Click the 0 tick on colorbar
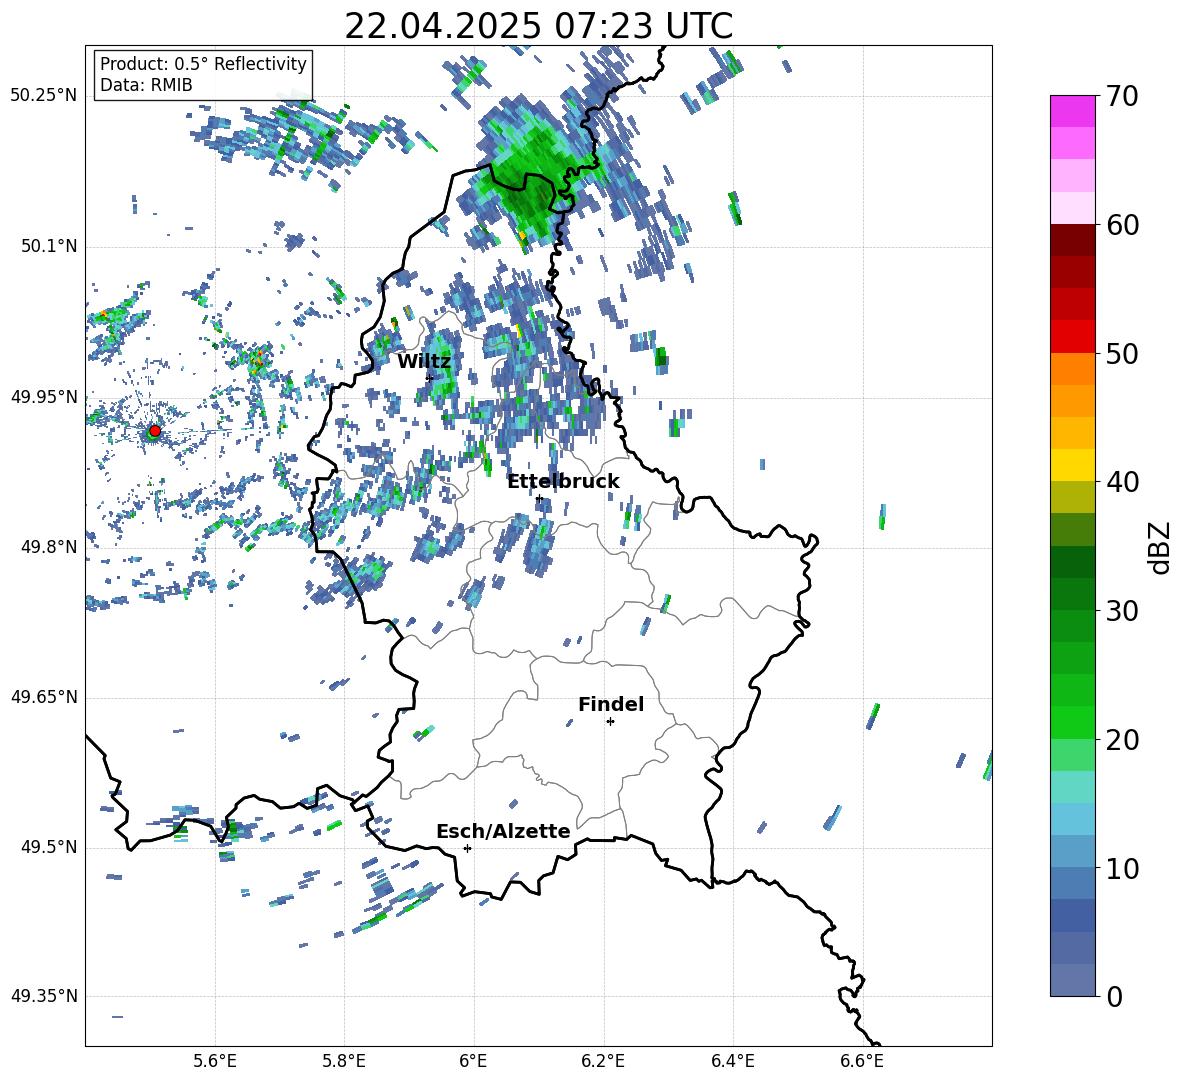This screenshot has height=1081, width=1184. 1115,997
